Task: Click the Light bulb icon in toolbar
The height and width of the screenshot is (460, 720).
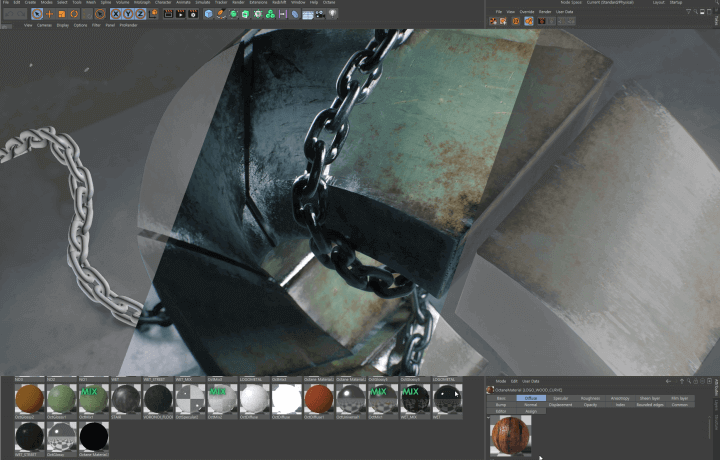Action: click(x=332, y=14)
